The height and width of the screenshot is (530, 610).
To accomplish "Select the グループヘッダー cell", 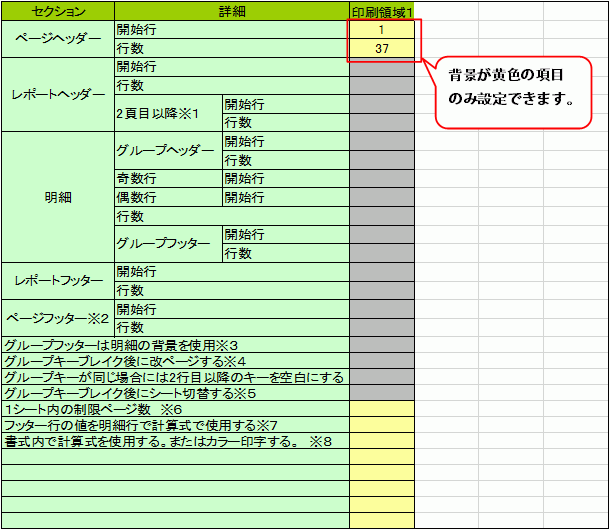I will click(168, 151).
